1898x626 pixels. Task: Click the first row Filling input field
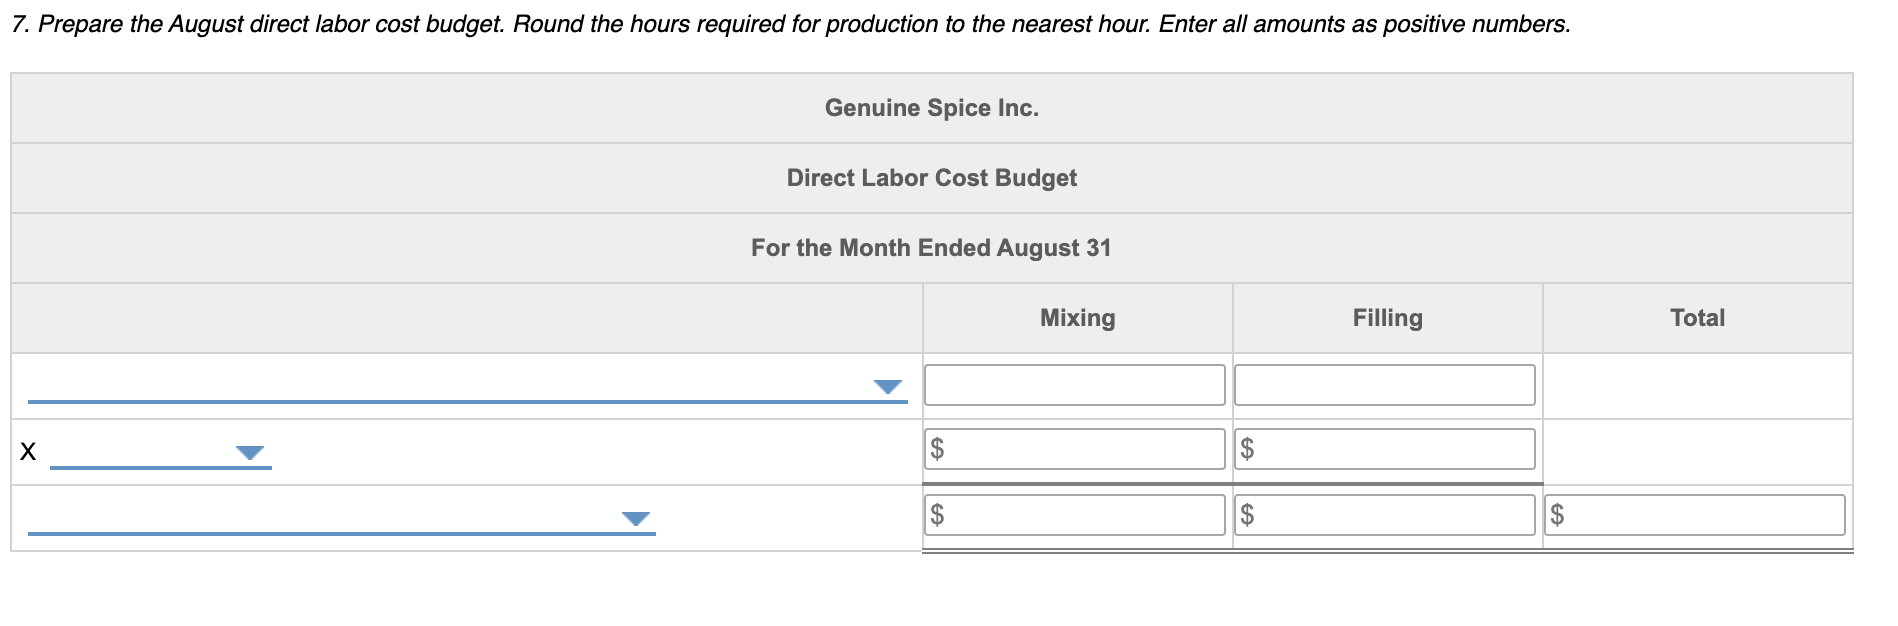point(1385,385)
